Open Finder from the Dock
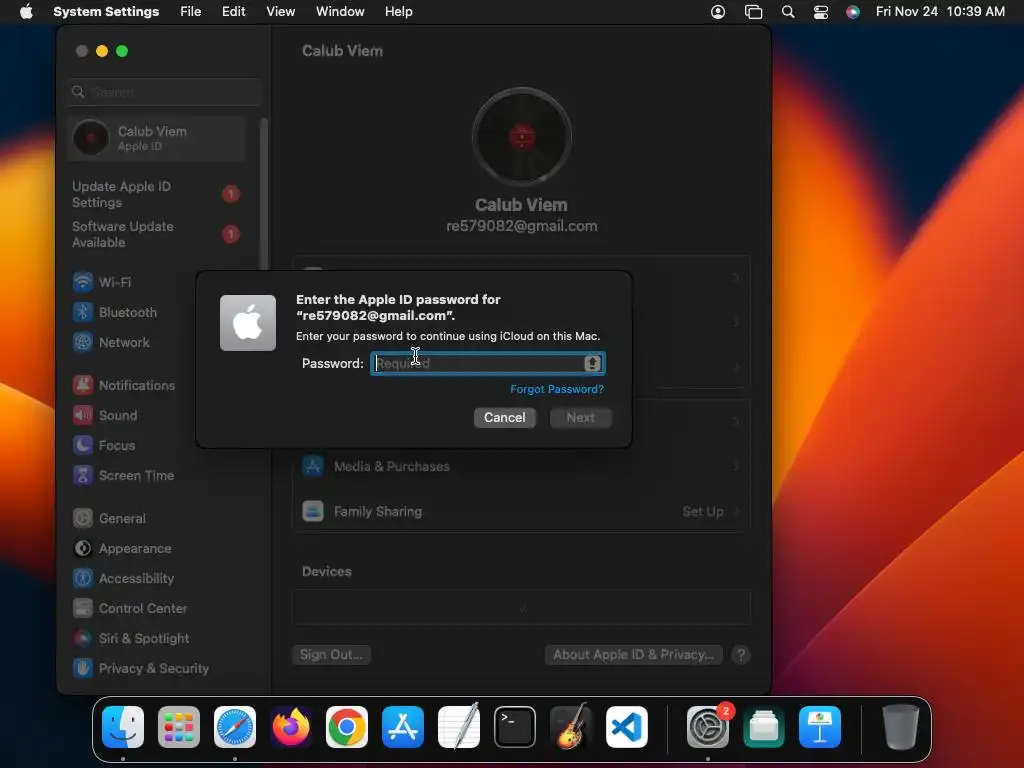 click(123, 727)
